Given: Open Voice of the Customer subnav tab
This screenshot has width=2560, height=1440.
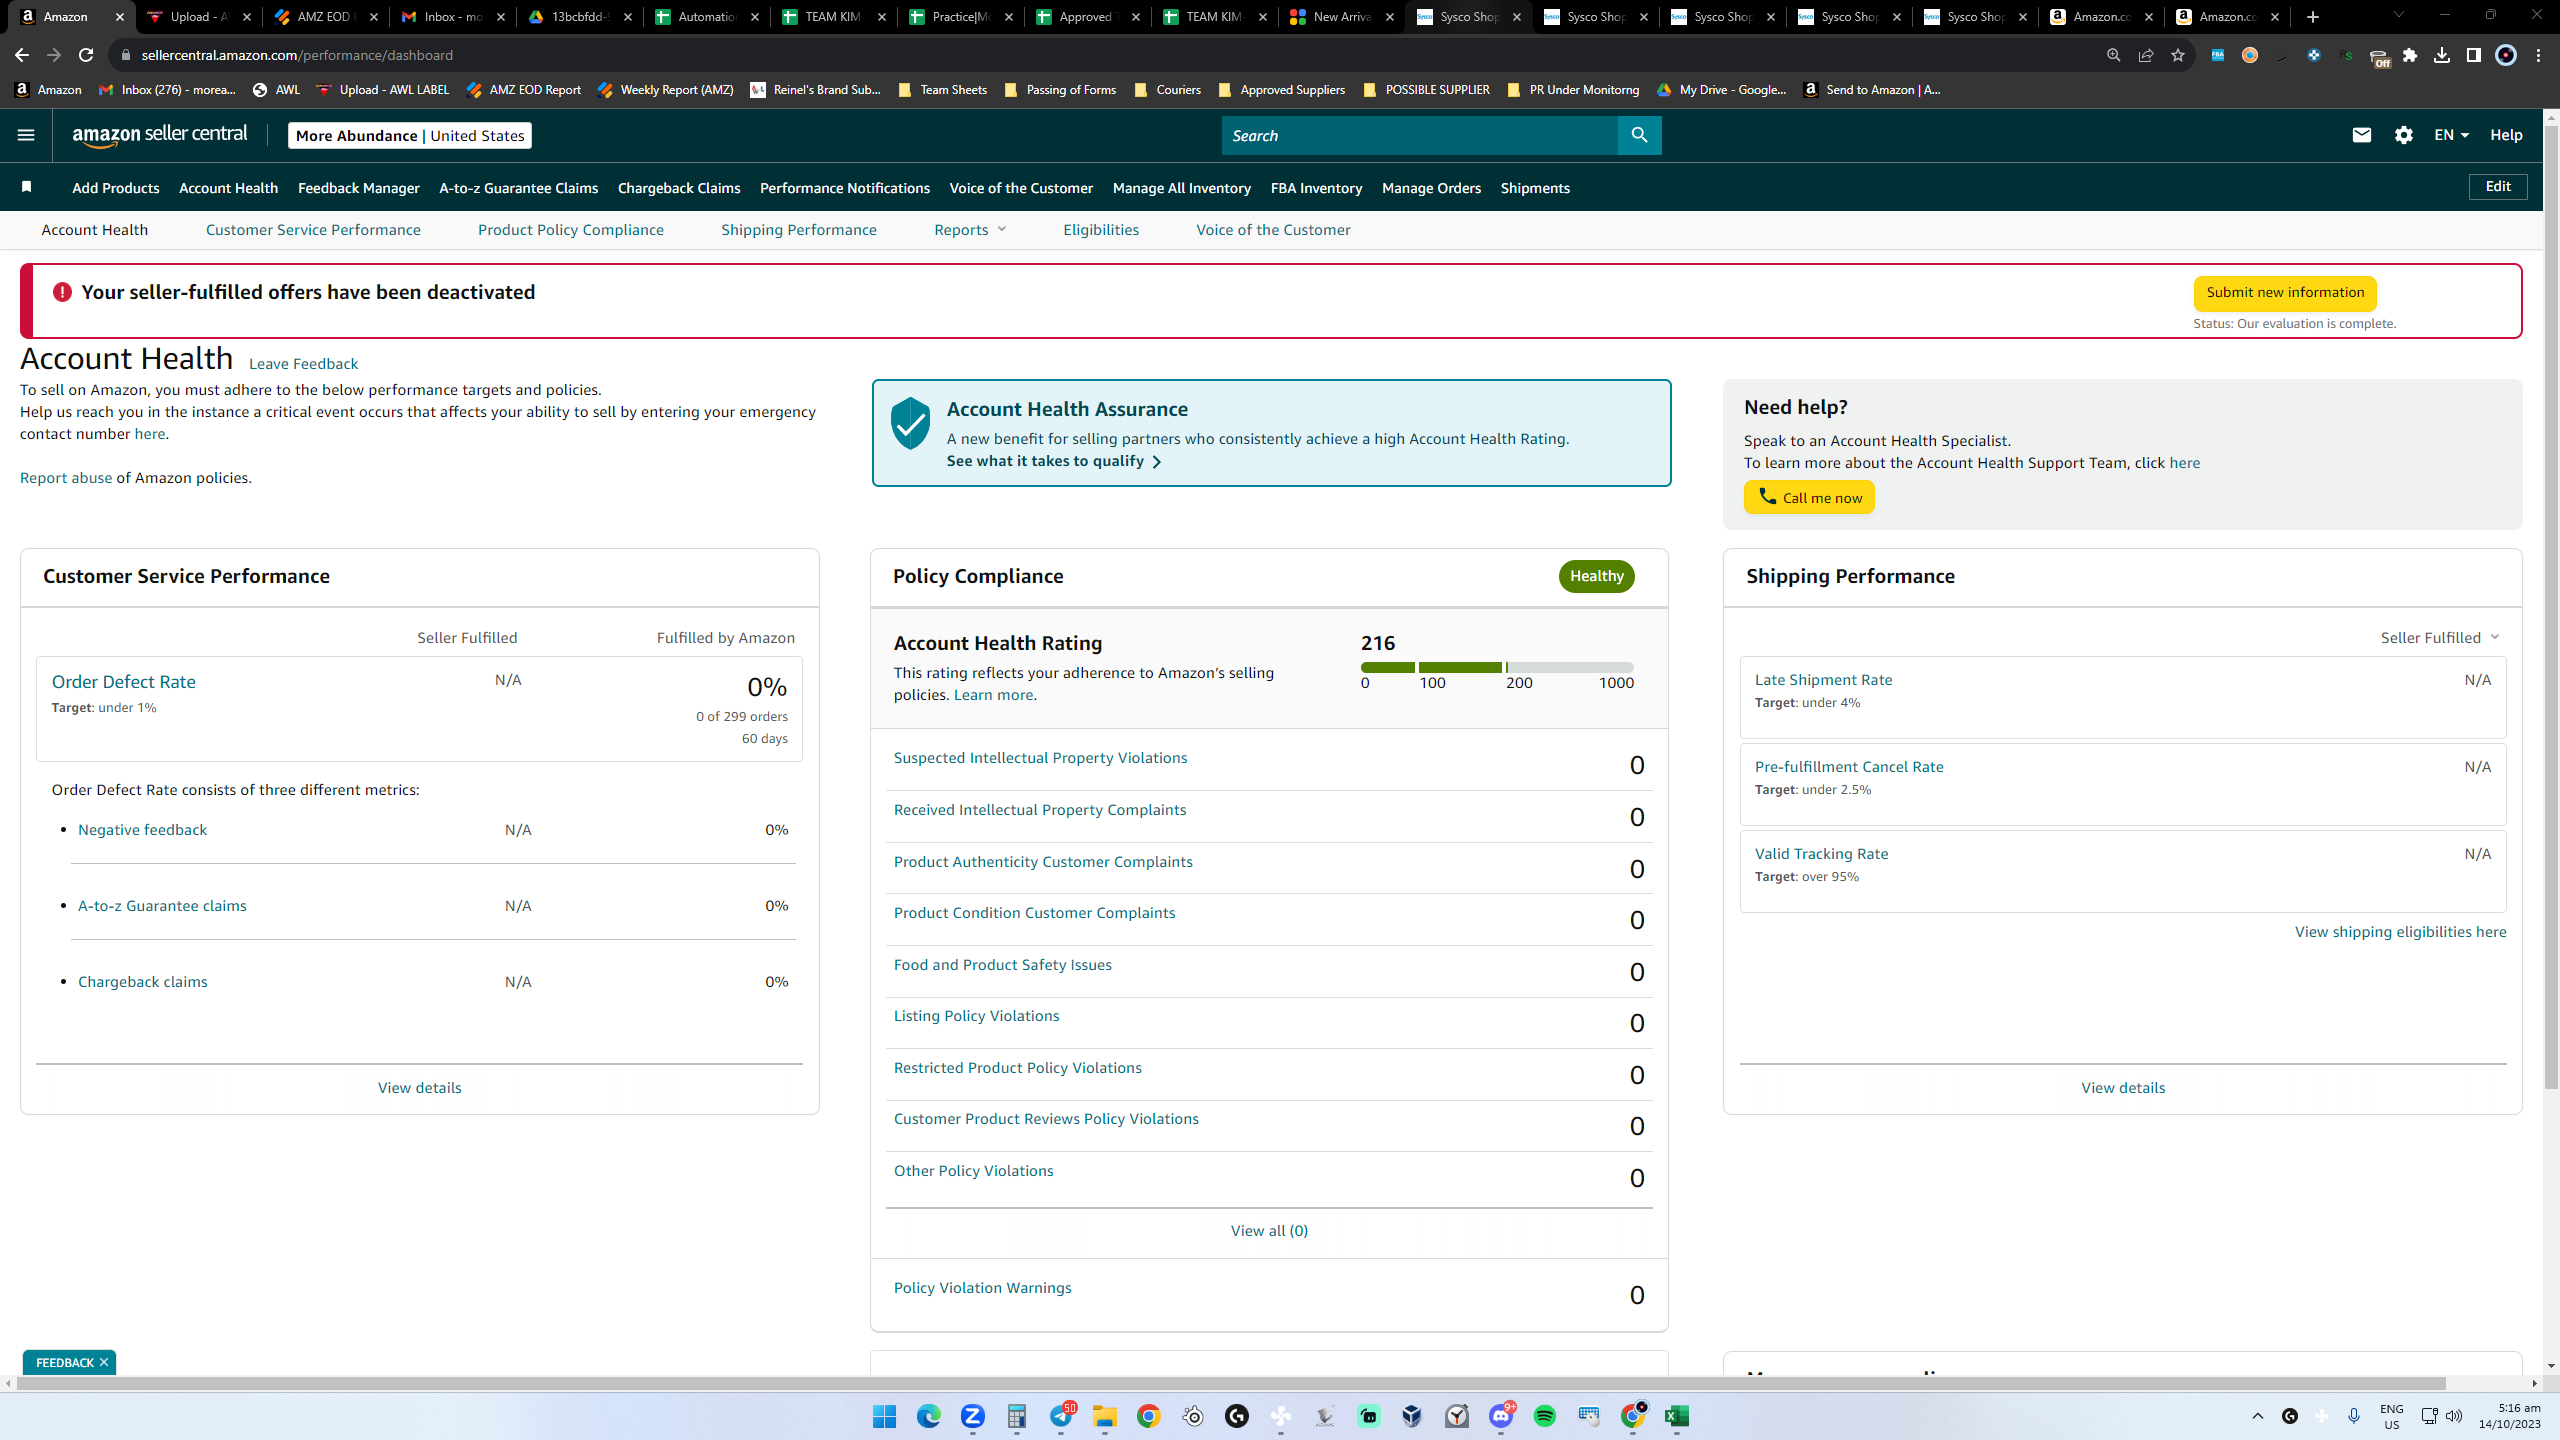Looking at the screenshot, I should [1273, 230].
